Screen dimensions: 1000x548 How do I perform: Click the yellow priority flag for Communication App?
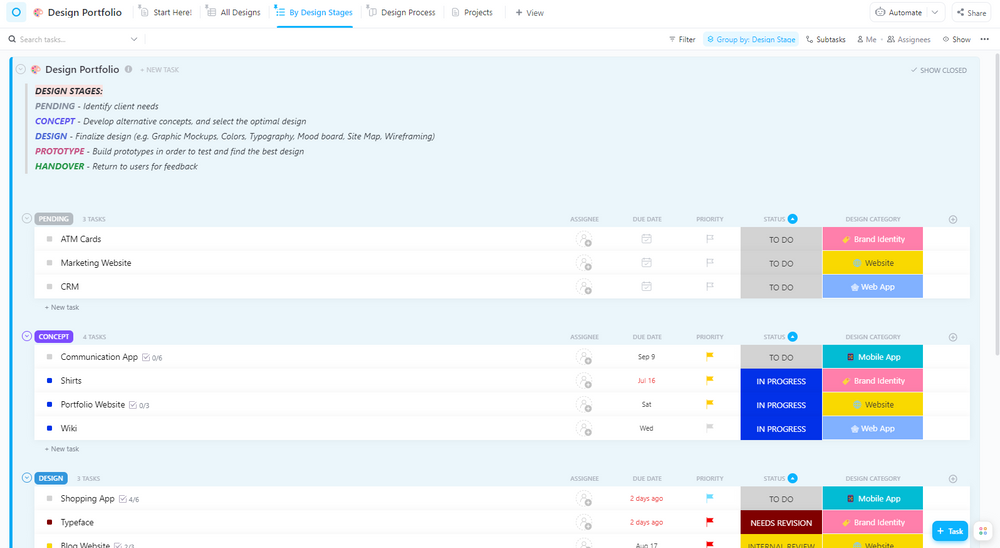coord(709,357)
